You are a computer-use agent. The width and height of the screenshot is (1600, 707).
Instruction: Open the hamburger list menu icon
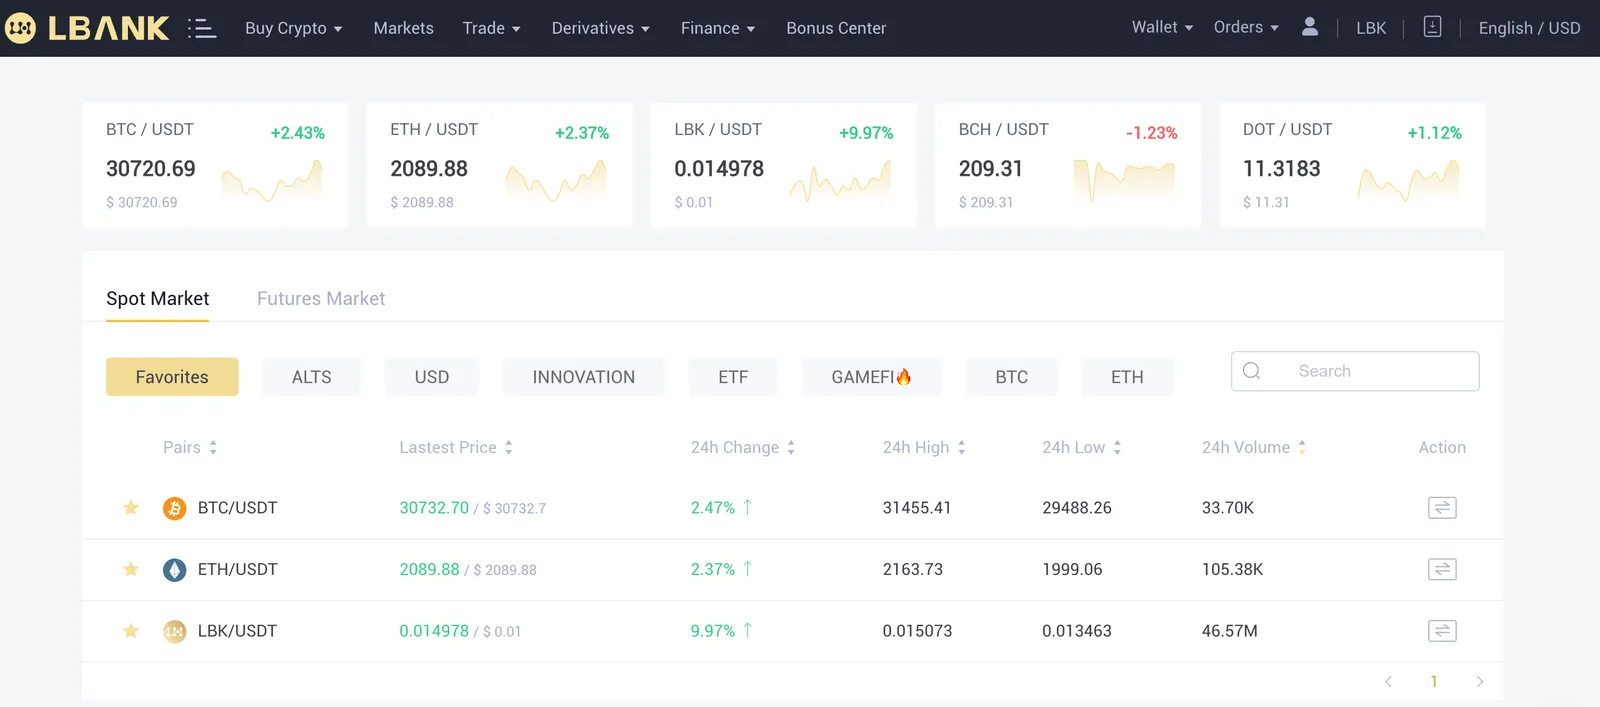(x=202, y=28)
